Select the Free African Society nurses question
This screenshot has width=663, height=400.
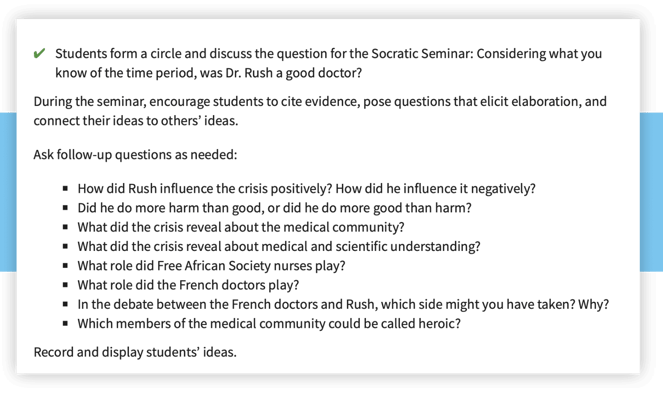[211, 266]
